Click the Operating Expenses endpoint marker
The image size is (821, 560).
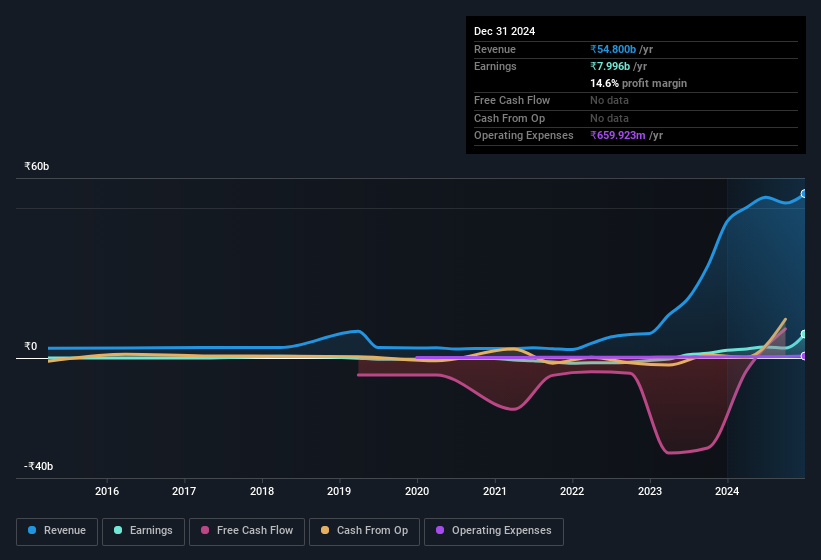point(804,356)
